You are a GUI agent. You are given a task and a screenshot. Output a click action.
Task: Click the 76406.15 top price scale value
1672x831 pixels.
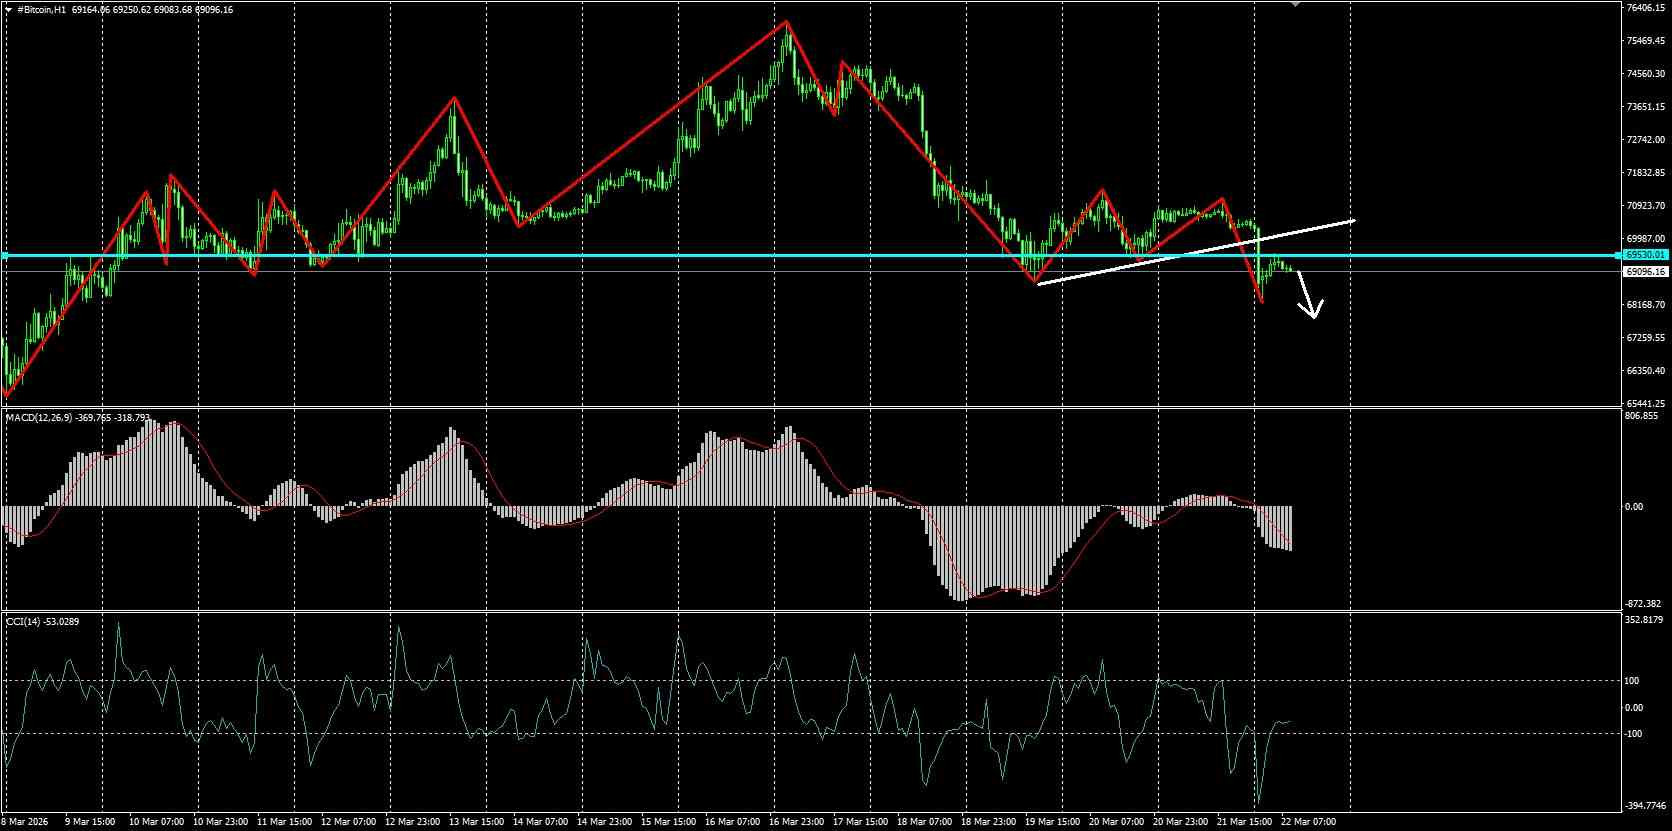(1645, 8)
